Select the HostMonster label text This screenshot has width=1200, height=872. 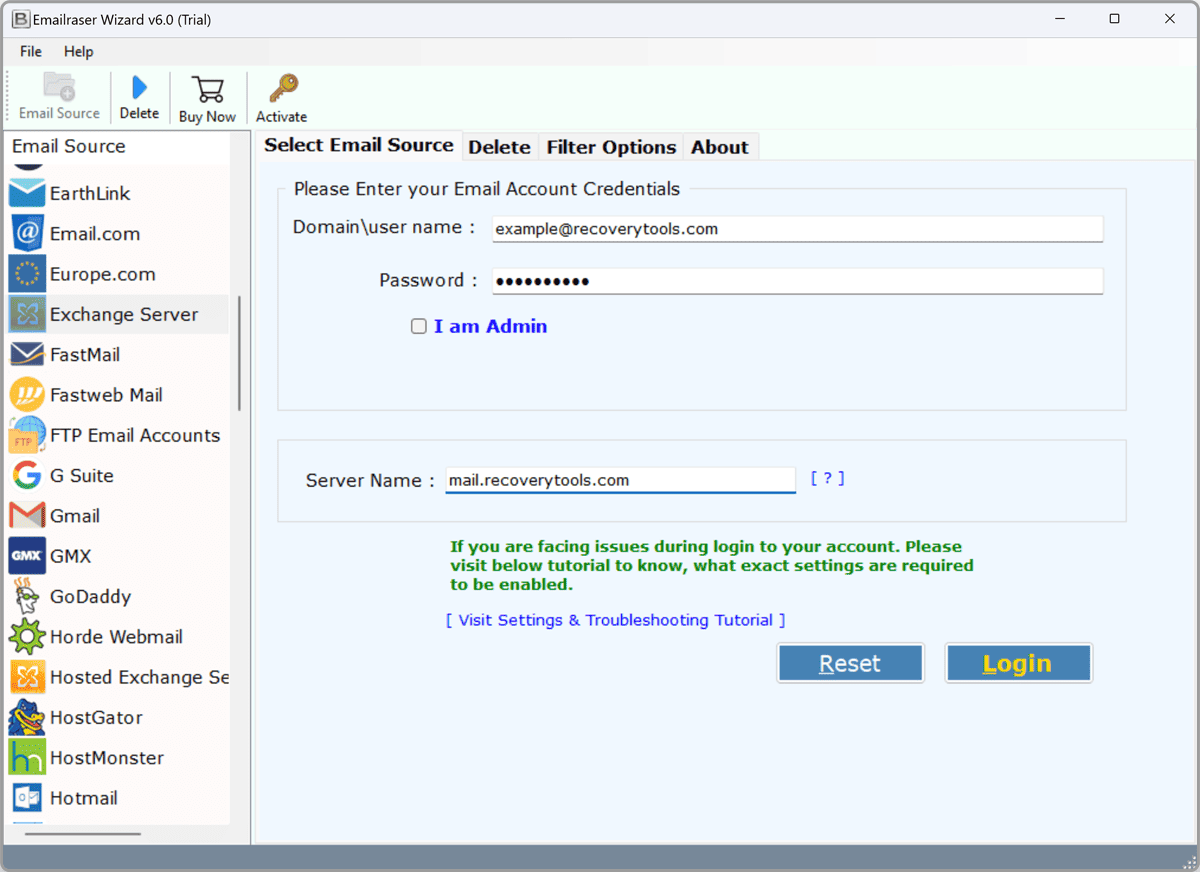tap(107, 757)
